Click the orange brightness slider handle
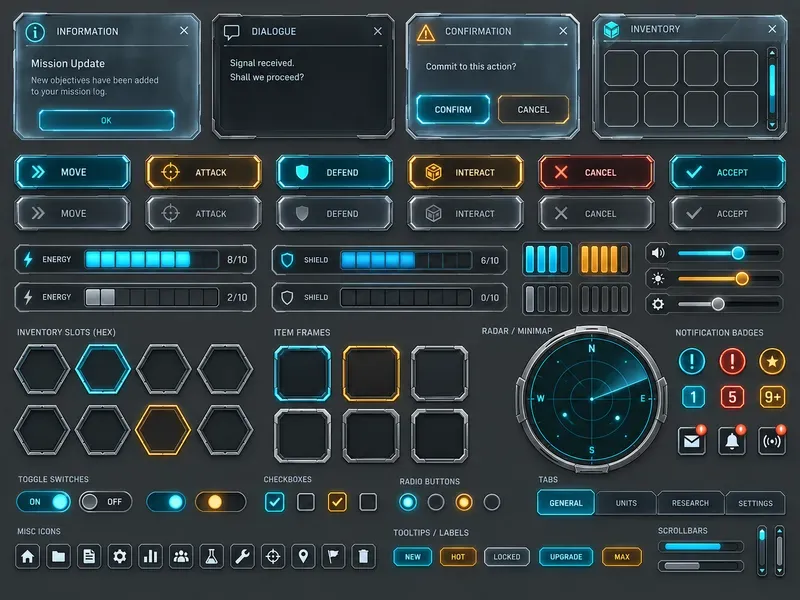 coord(742,279)
